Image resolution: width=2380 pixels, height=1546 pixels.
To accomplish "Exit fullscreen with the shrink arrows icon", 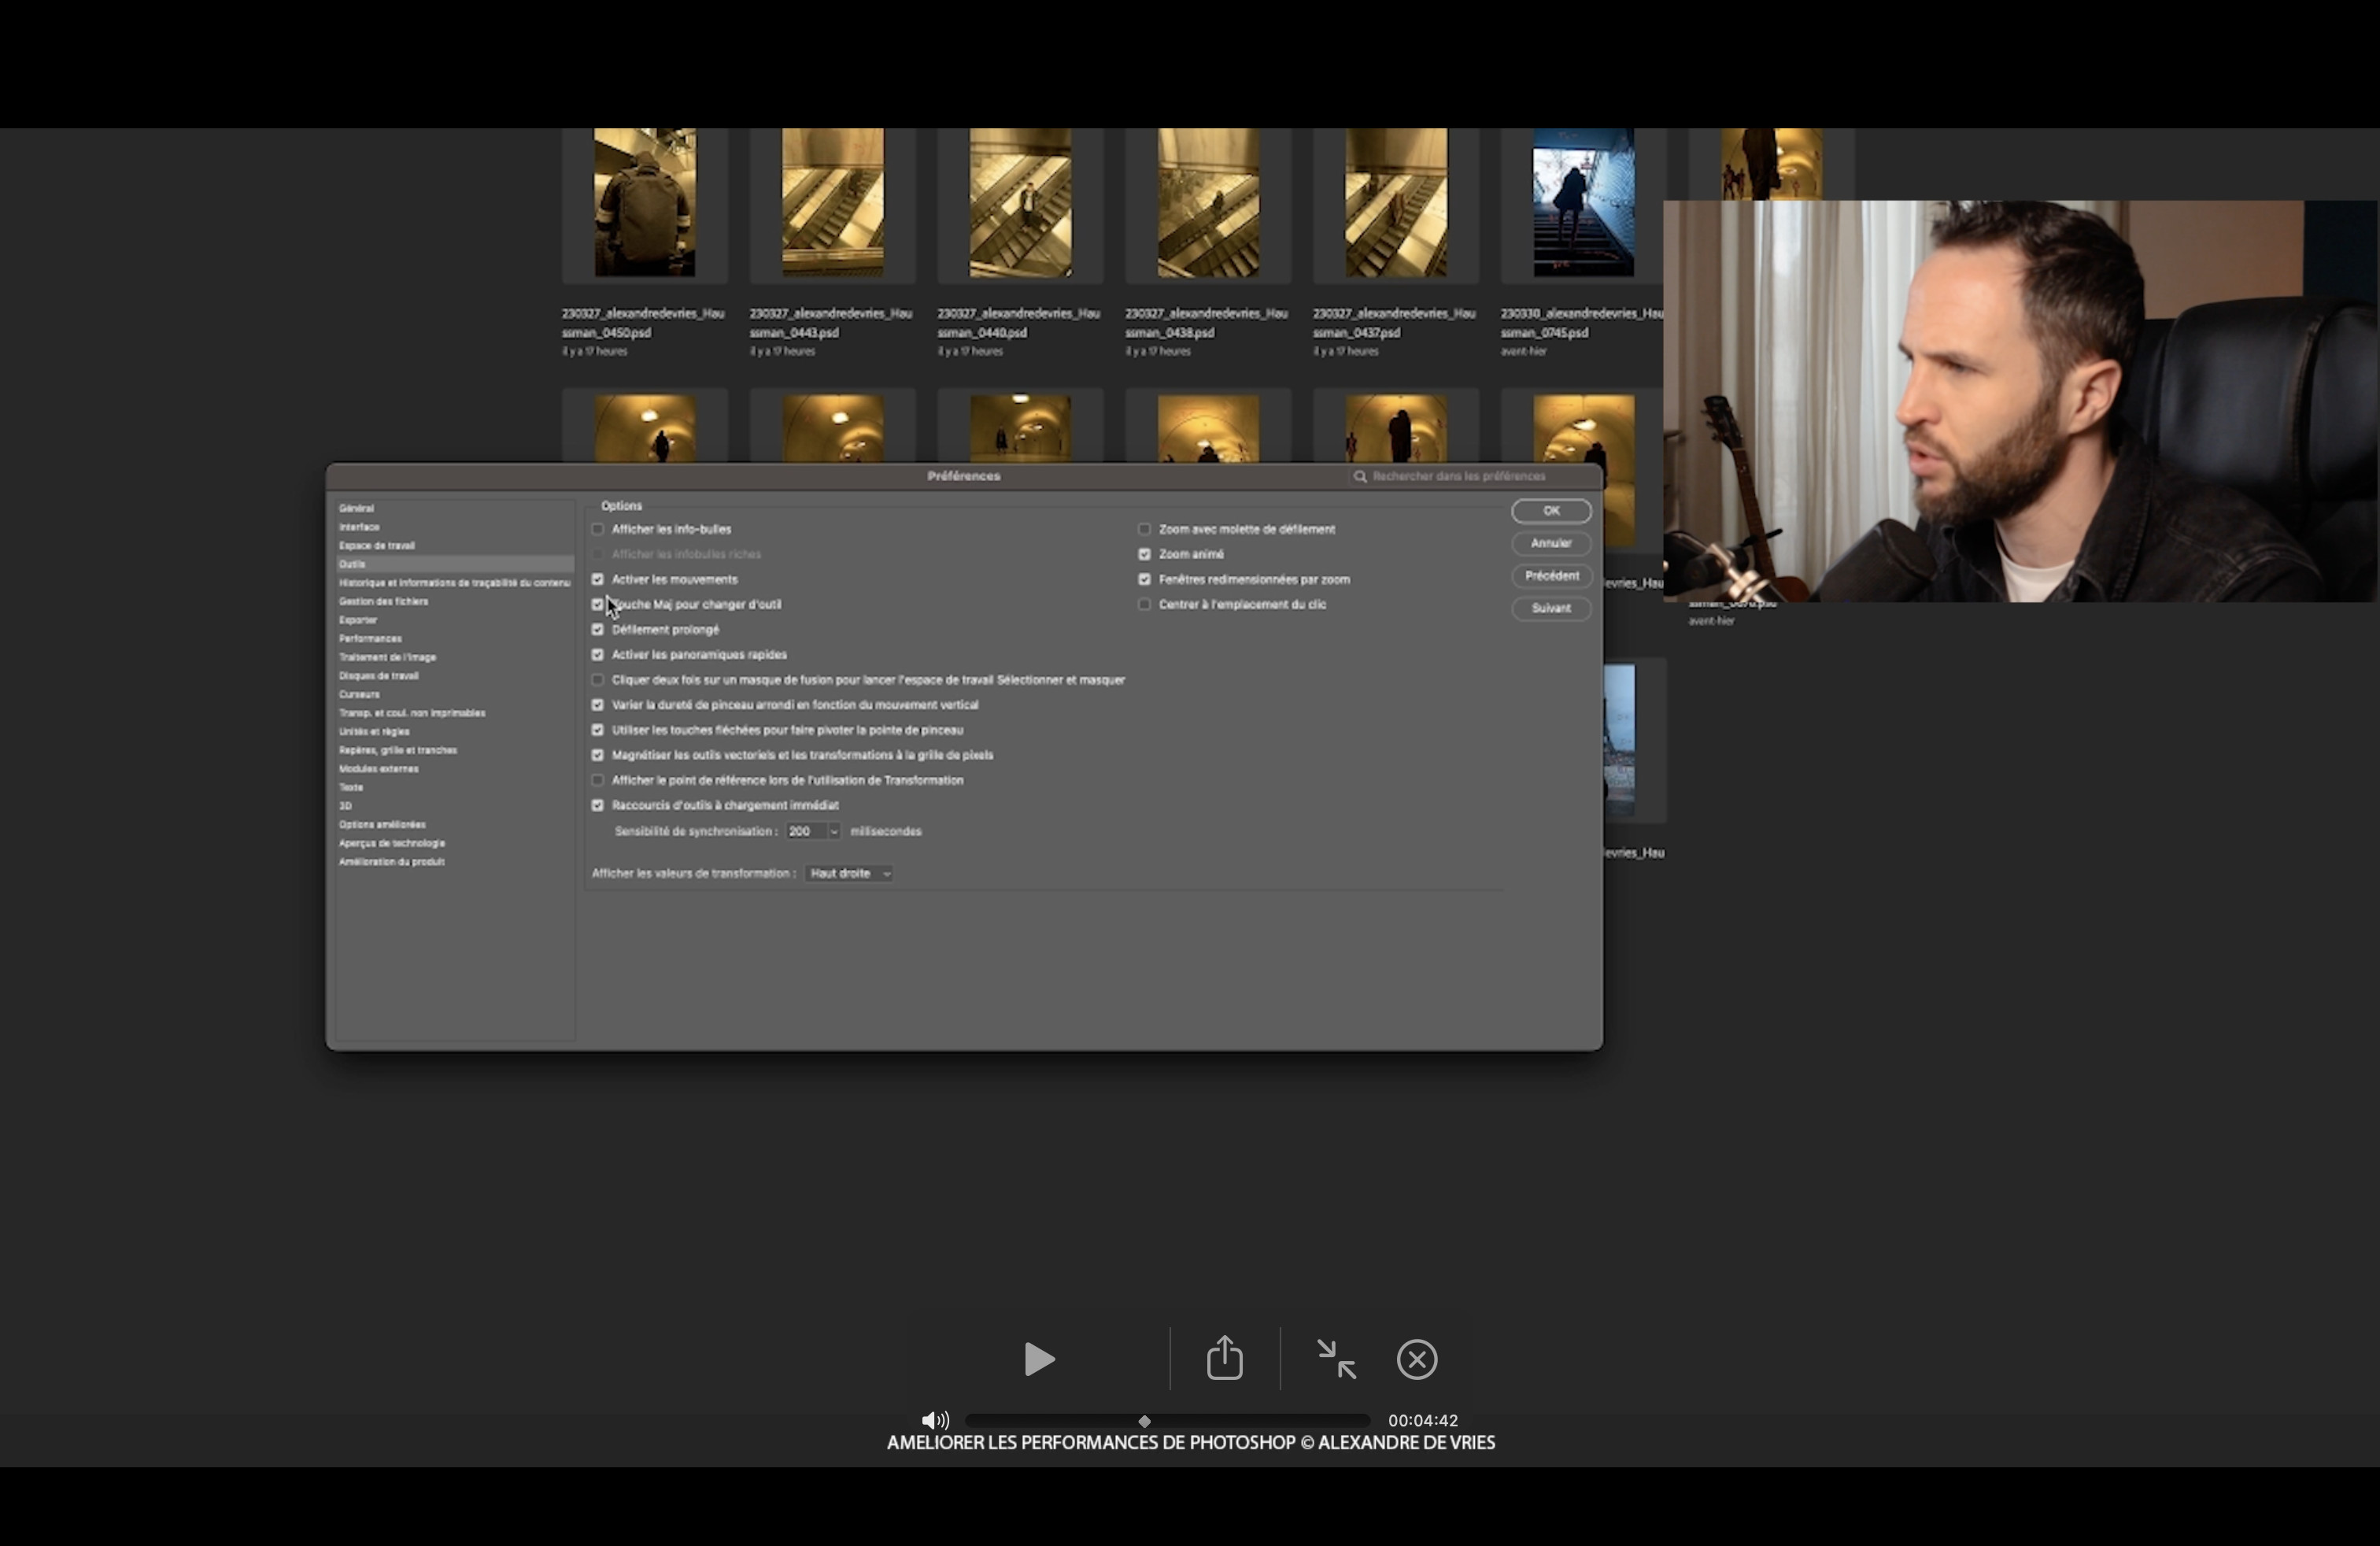I will (x=1336, y=1359).
